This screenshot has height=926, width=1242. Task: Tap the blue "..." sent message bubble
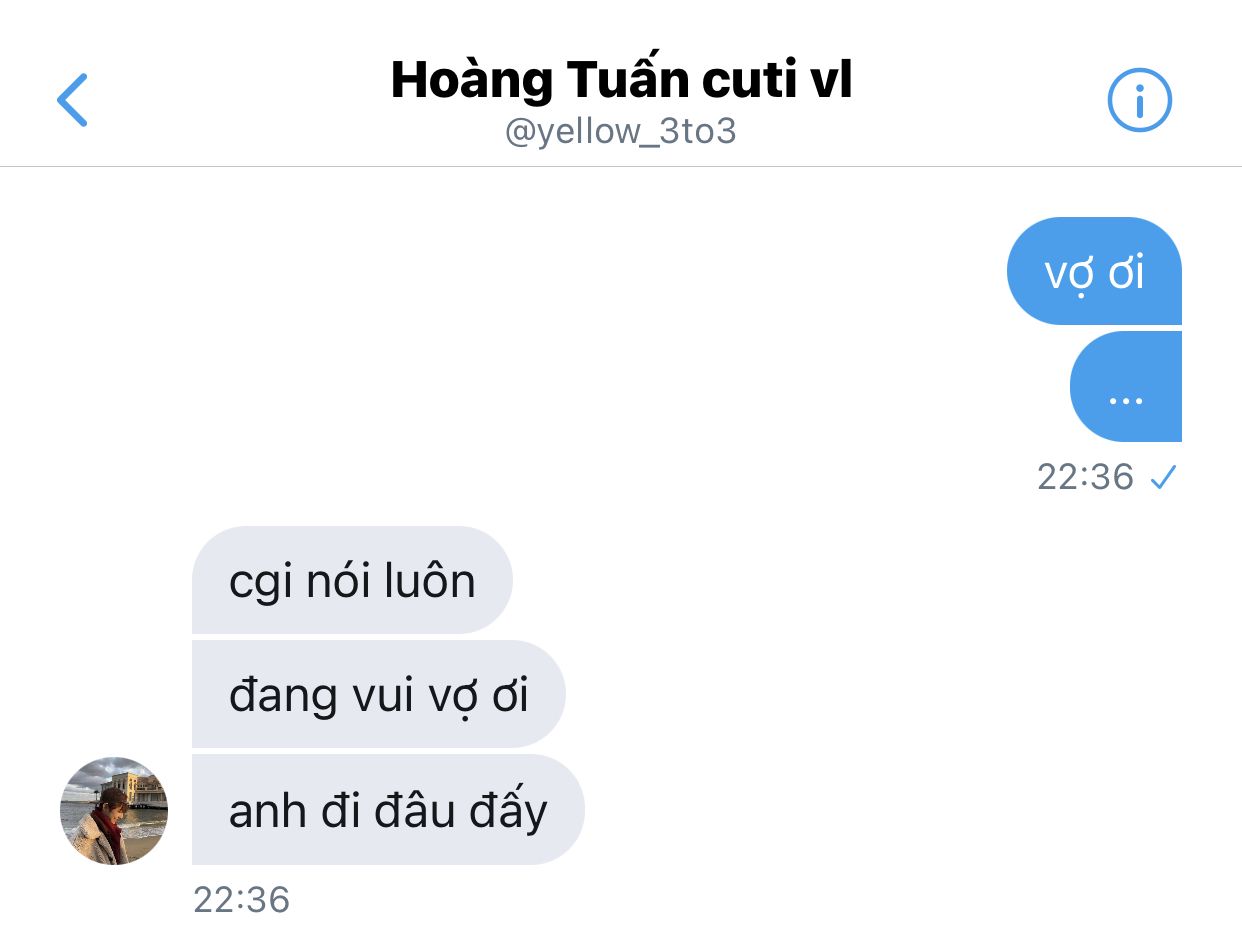click(x=1126, y=387)
